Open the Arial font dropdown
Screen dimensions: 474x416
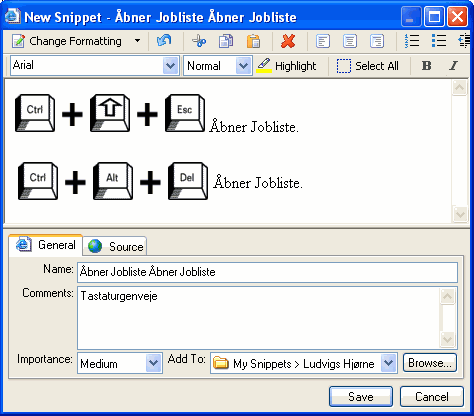pos(171,66)
